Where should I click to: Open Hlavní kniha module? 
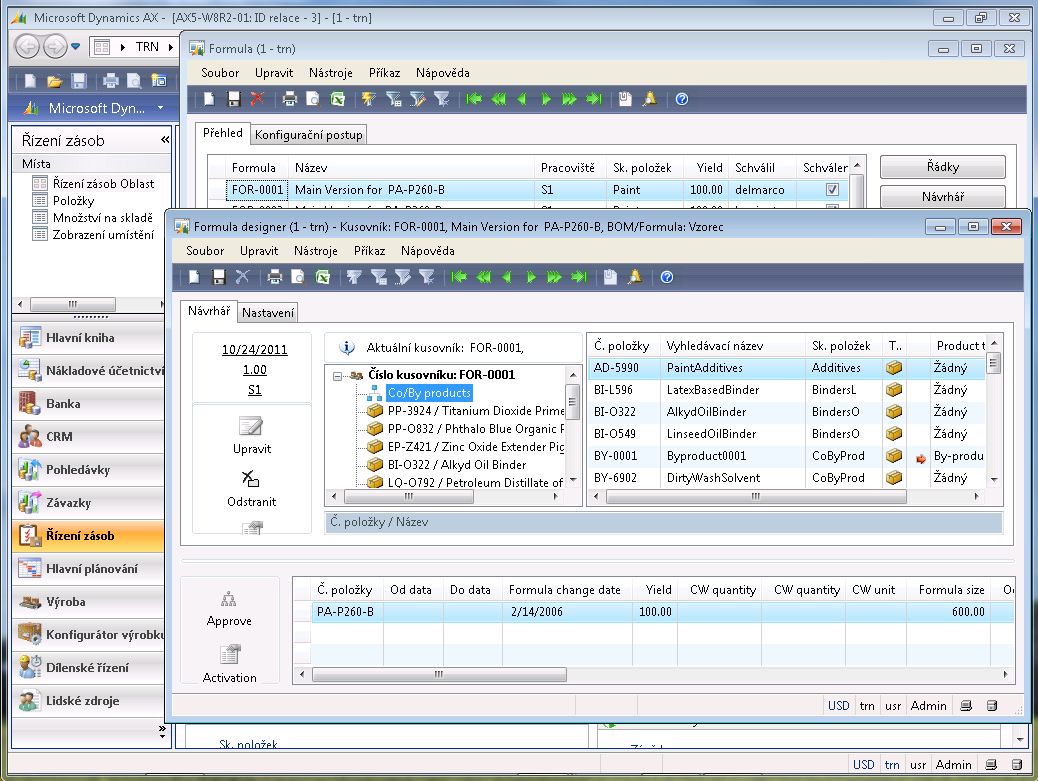click(88, 338)
